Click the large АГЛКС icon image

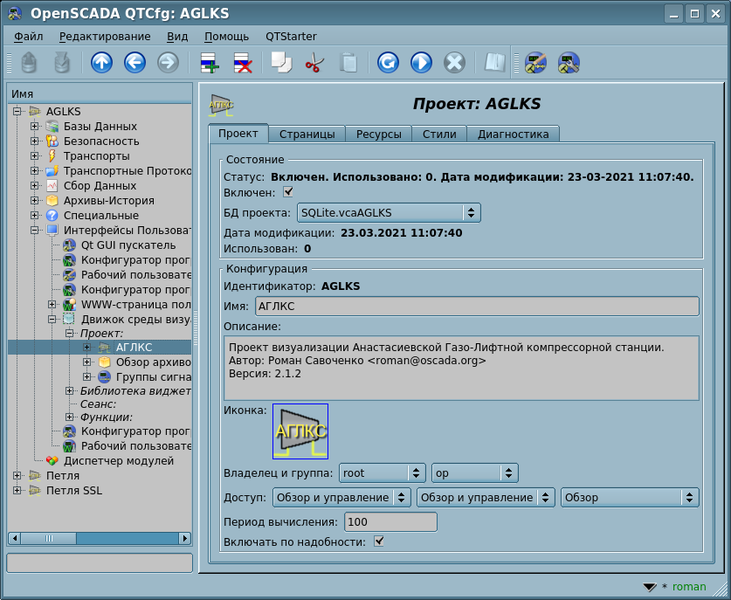click(x=300, y=431)
